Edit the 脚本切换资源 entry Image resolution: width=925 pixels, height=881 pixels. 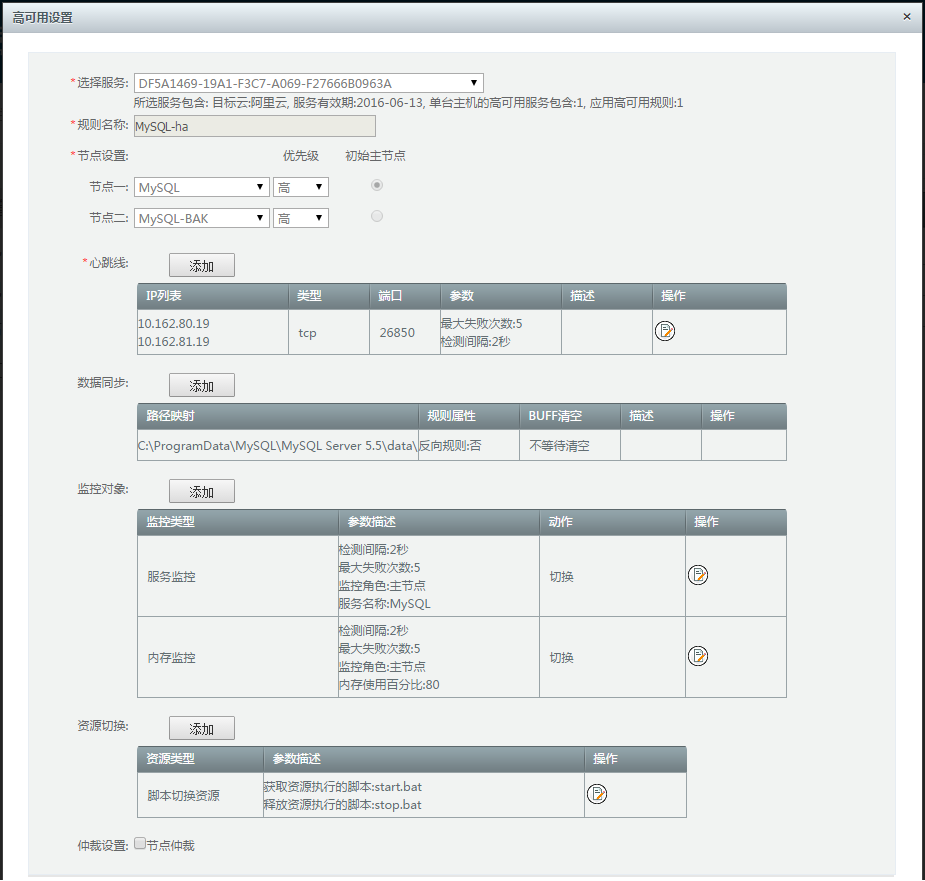pyautogui.click(x=597, y=794)
